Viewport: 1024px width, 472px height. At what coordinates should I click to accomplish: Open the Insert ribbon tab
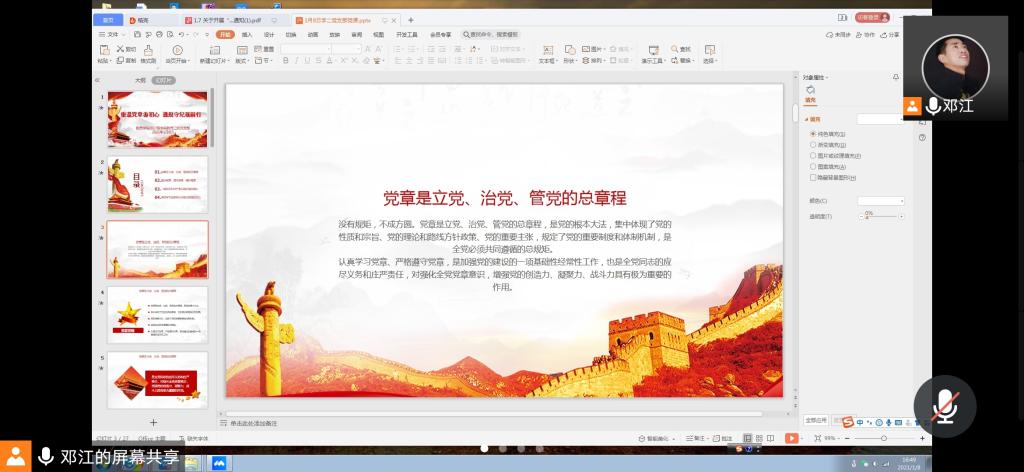pyautogui.click(x=246, y=34)
